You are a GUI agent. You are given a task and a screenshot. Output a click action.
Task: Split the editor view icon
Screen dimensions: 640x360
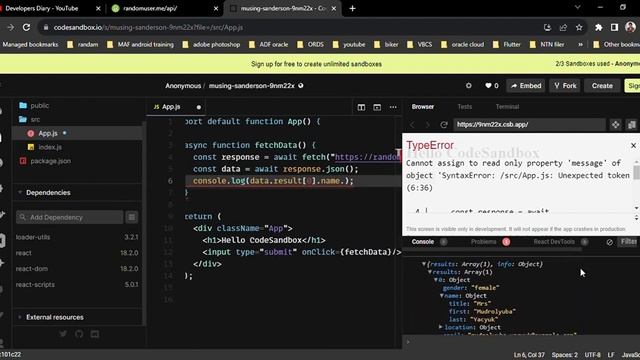point(361,107)
